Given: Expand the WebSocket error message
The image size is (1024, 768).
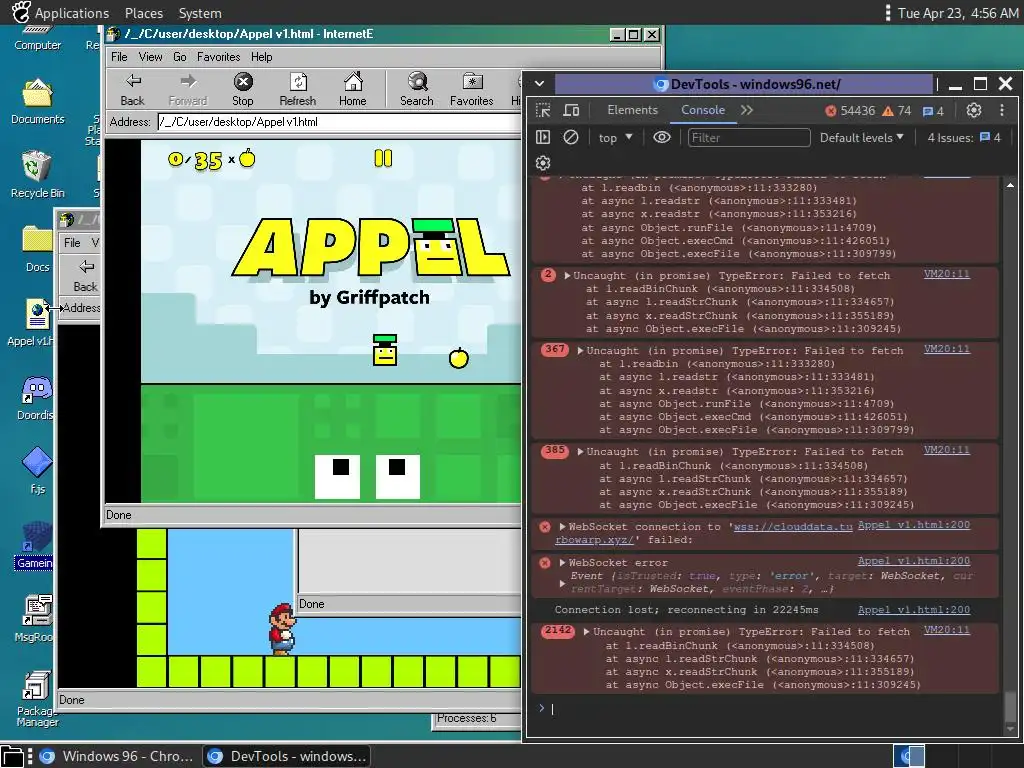Looking at the screenshot, I should 562,562.
